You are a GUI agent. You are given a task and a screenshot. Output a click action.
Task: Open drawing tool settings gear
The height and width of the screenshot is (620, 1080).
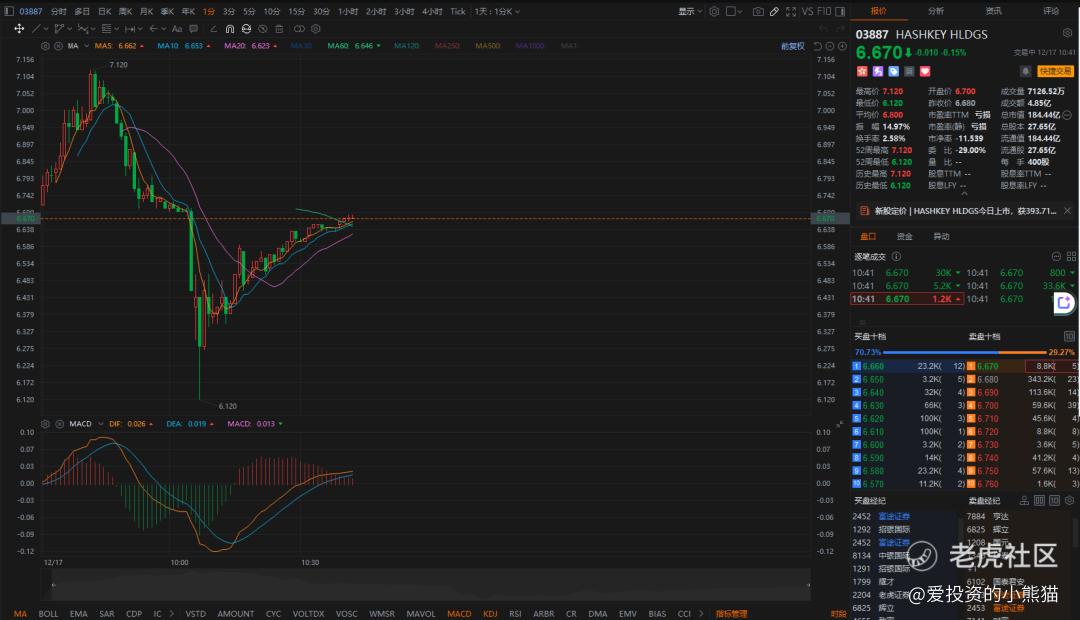(315, 28)
